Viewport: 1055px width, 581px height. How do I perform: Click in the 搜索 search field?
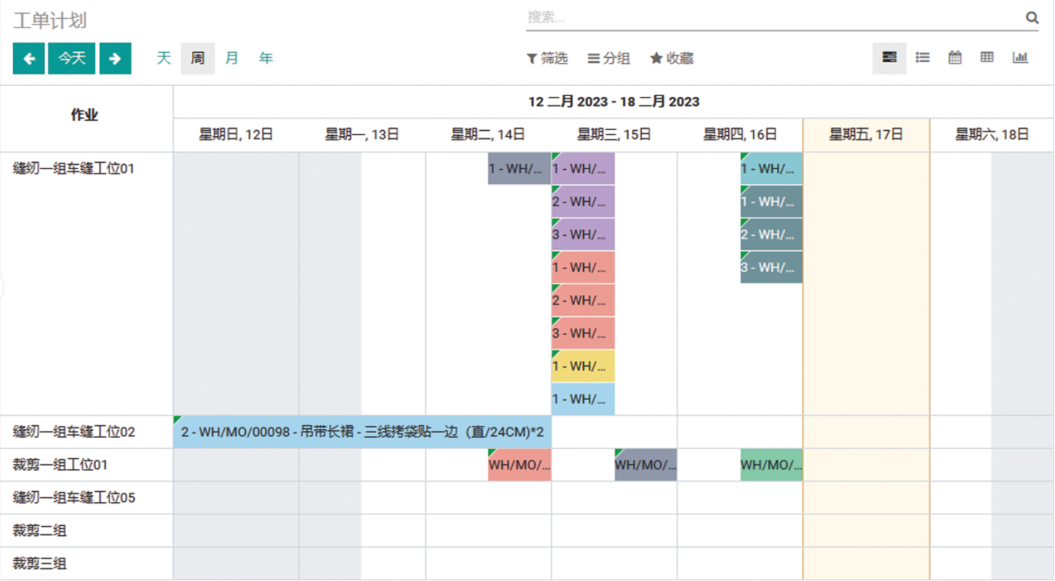tap(770, 18)
